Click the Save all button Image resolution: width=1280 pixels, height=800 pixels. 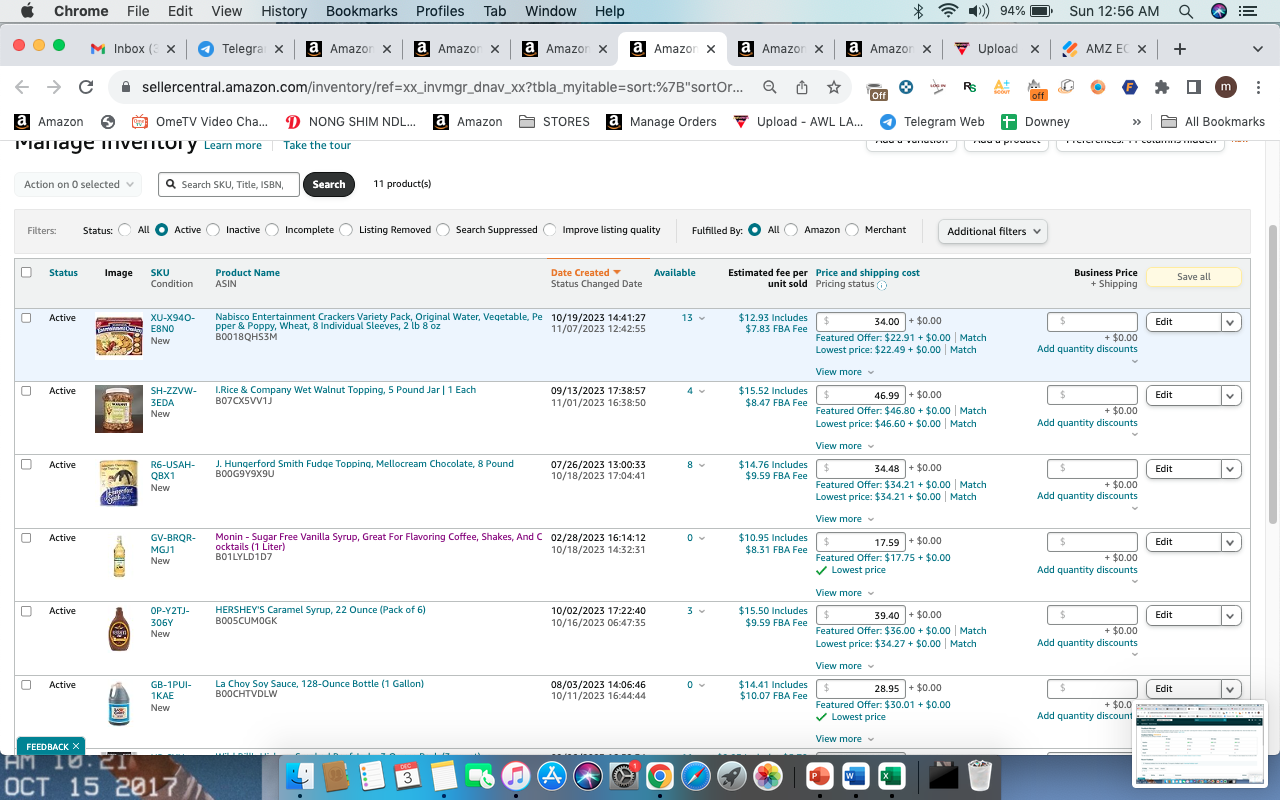pos(1193,277)
